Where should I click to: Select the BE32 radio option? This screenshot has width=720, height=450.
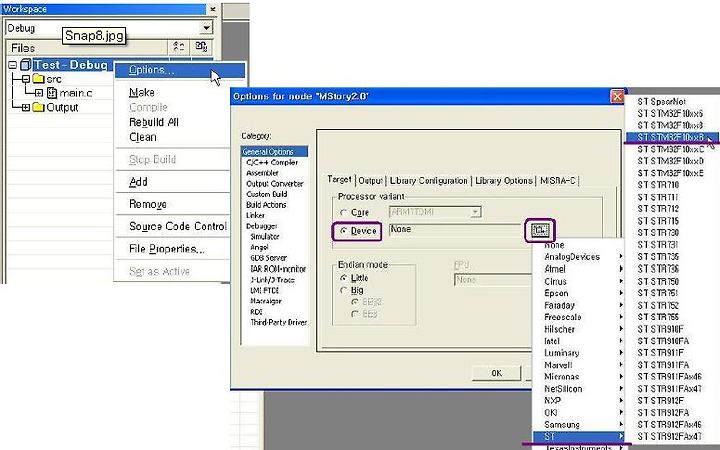(x=354, y=302)
